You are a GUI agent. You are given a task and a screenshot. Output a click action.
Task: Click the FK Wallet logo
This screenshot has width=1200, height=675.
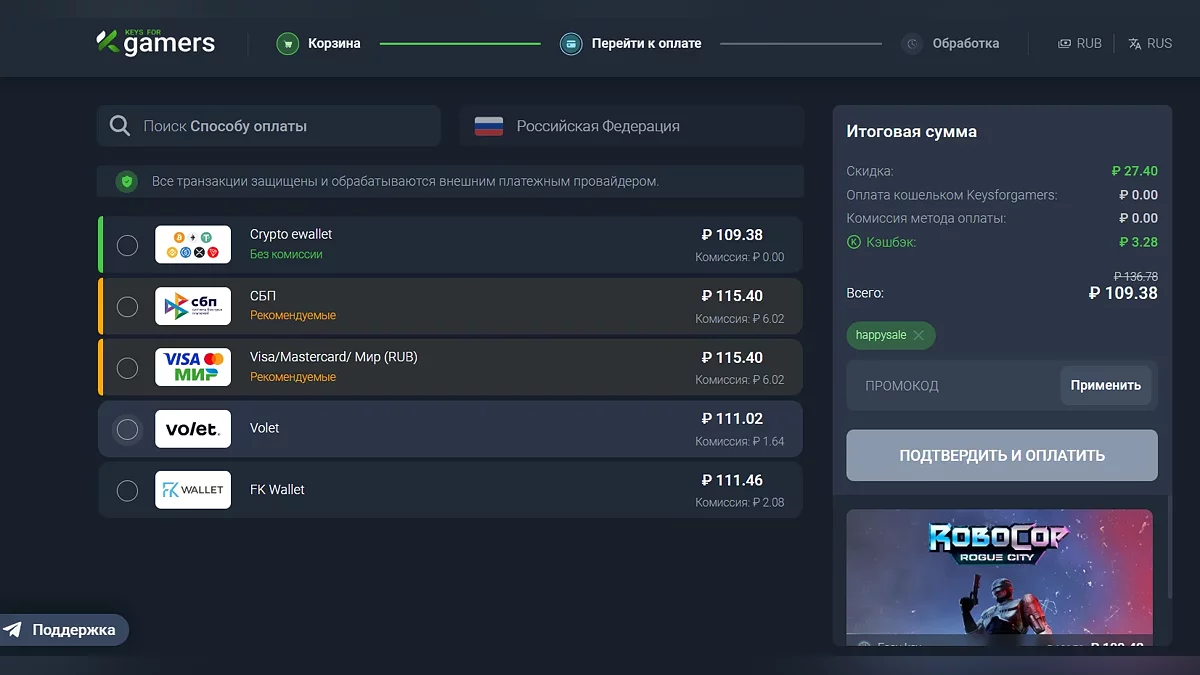(193, 490)
